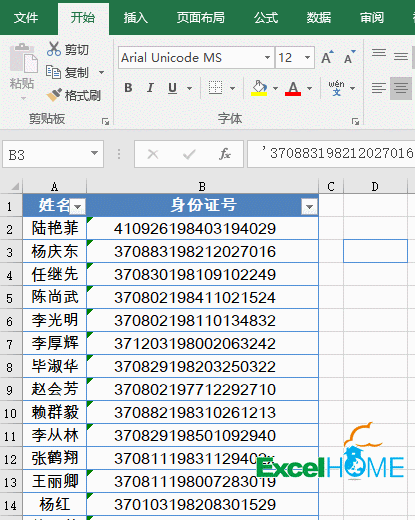
Task: Open the Paste (粘贴) dropdown arrow
Action: [x=23, y=98]
